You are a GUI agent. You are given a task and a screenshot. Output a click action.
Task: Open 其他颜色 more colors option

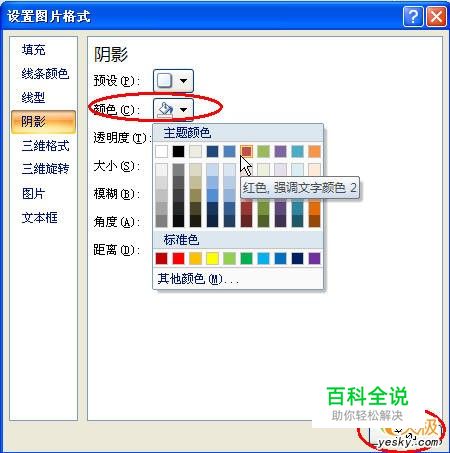point(198,279)
